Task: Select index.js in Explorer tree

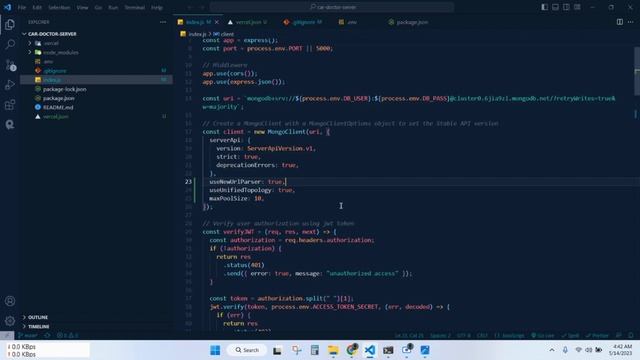Action: [x=96, y=80]
